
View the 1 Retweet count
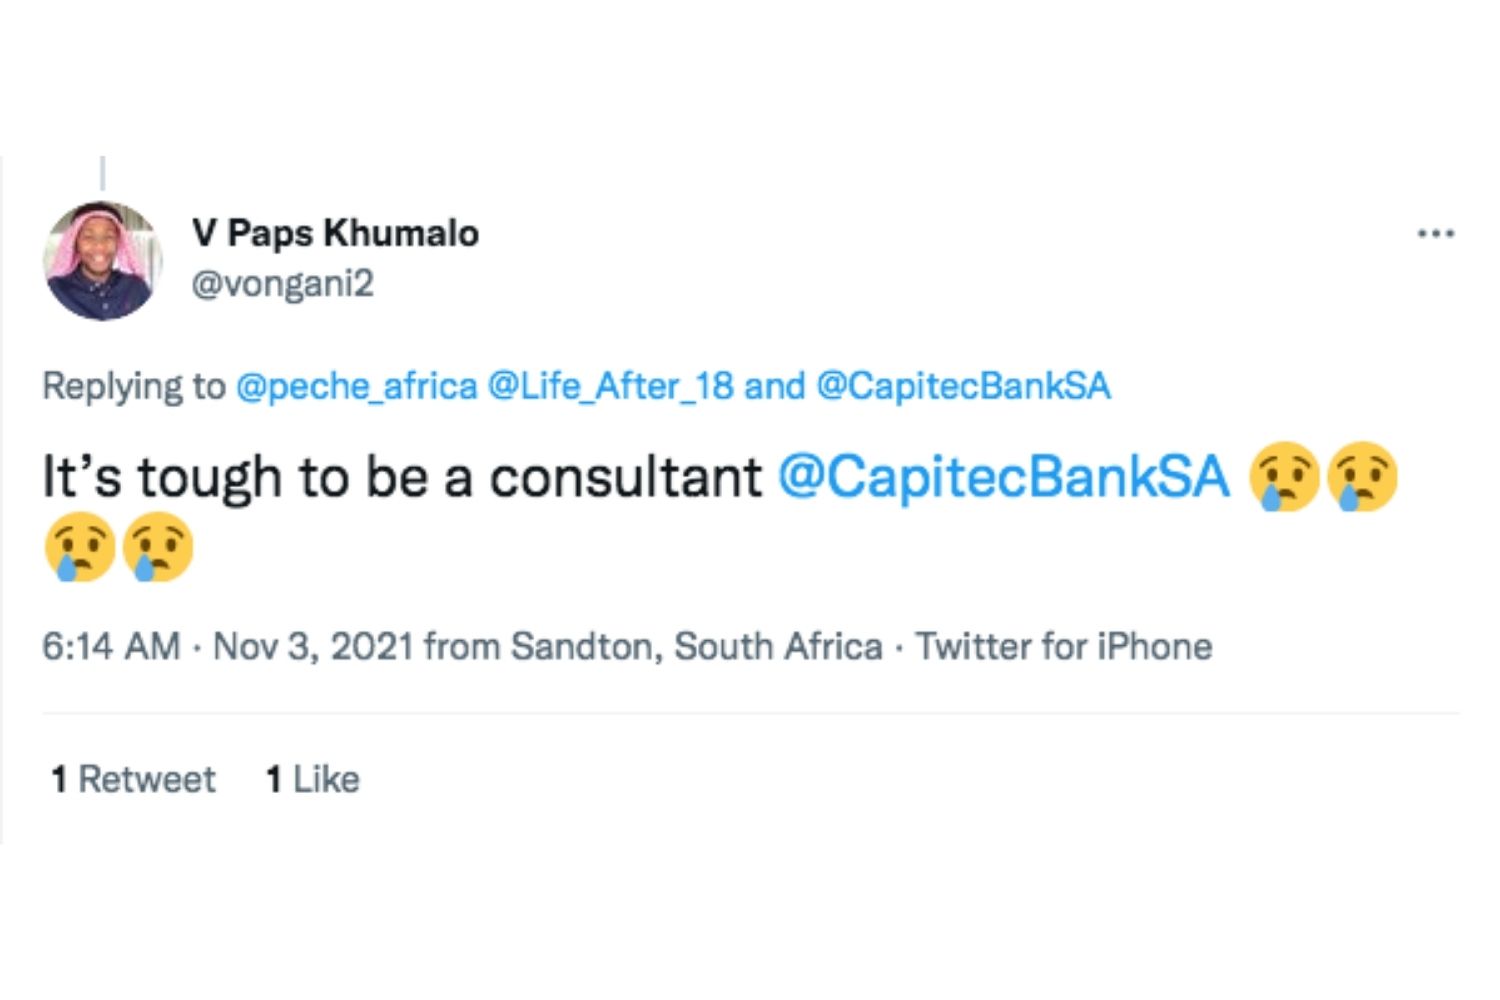[x=133, y=779]
